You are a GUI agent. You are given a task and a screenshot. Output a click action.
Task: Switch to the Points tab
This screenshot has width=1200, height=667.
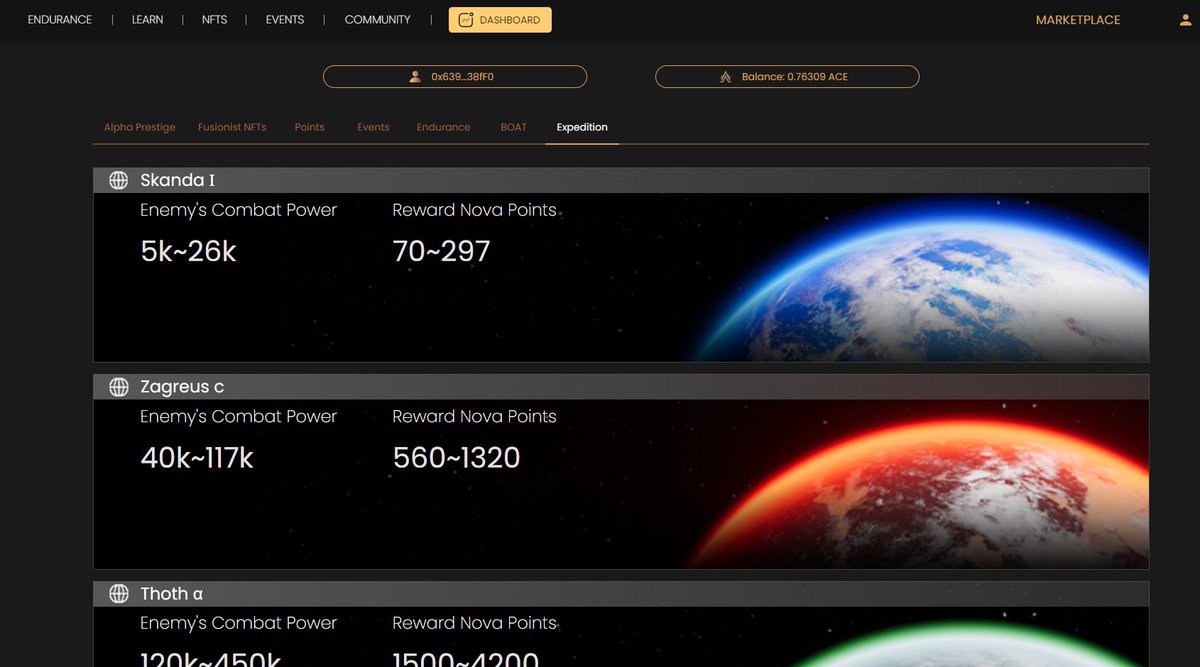(310, 127)
